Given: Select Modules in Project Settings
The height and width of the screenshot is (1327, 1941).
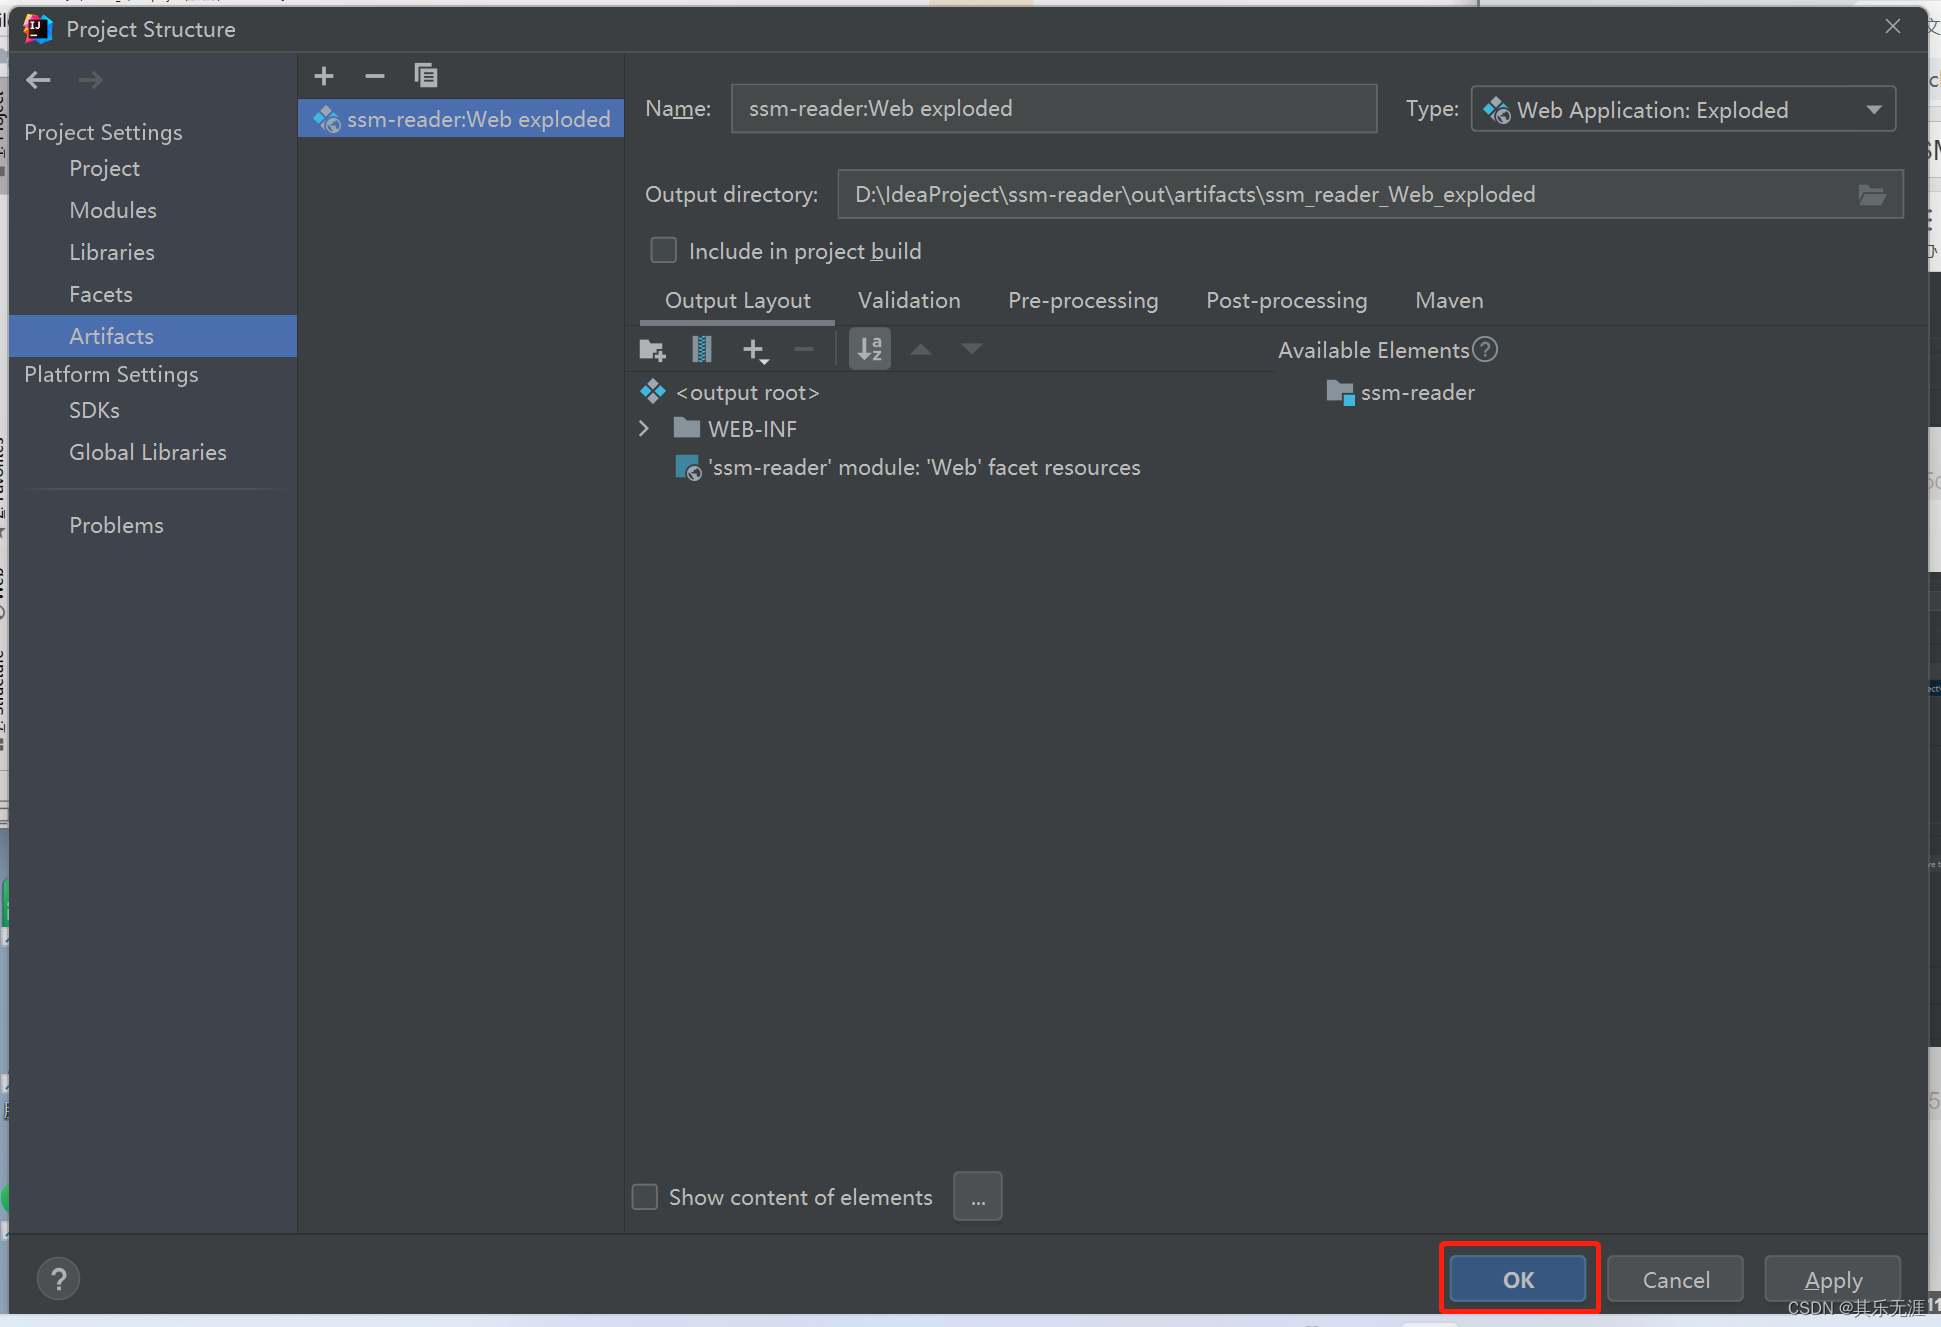Looking at the screenshot, I should point(113,210).
